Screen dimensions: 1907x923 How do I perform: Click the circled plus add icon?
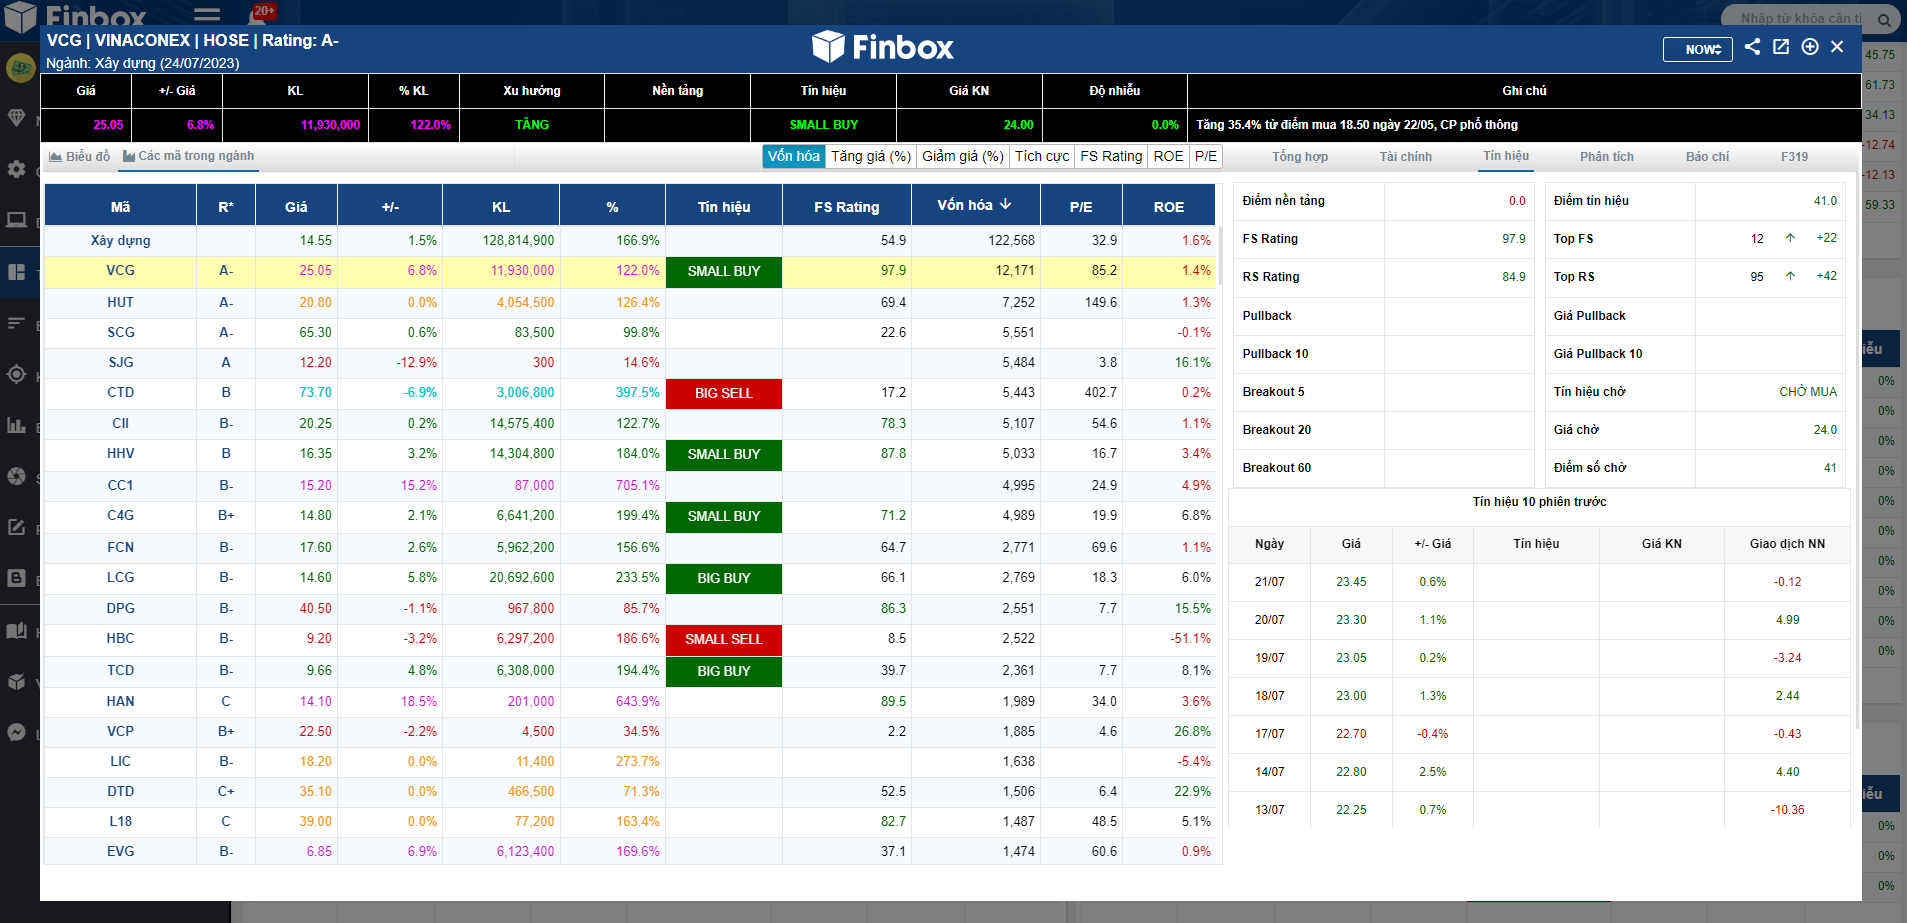pyautogui.click(x=1810, y=47)
